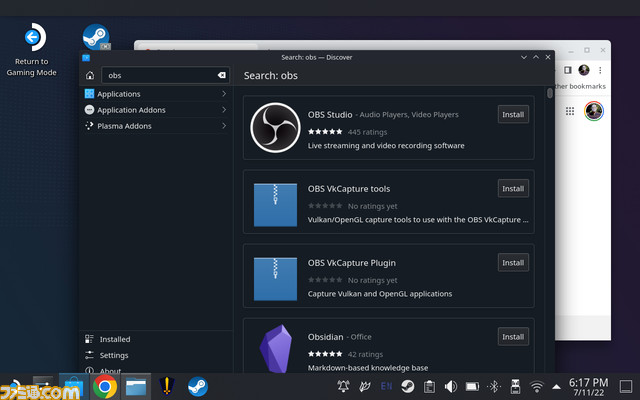Click the Steam tray icon
Viewport: 640px width, 400px height.
coord(407,386)
